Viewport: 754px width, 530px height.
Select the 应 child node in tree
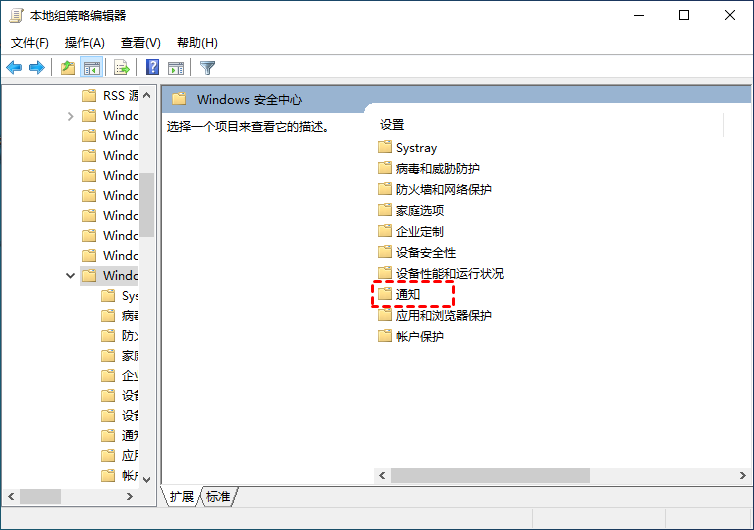(120, 455)
